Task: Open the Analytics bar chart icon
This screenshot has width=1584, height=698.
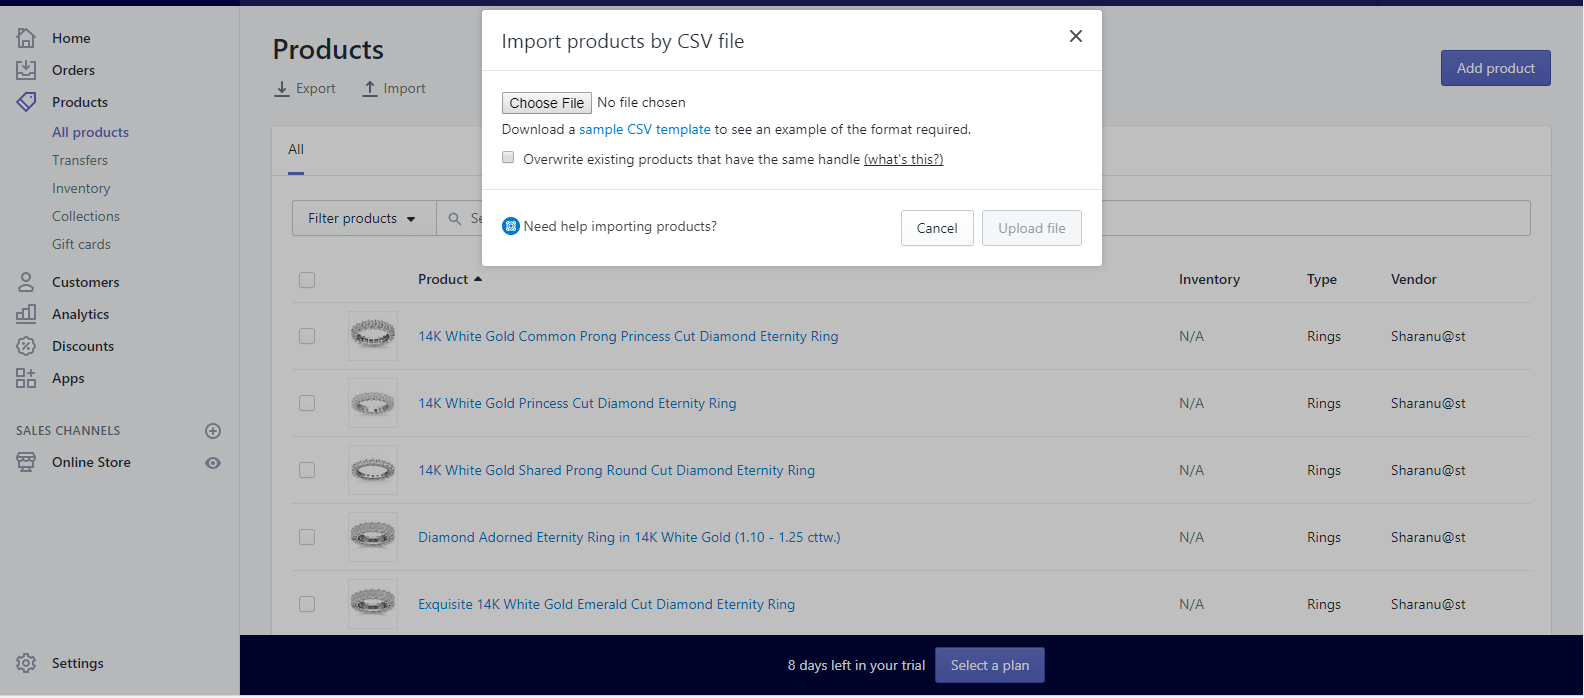Action: pos(26,314)
